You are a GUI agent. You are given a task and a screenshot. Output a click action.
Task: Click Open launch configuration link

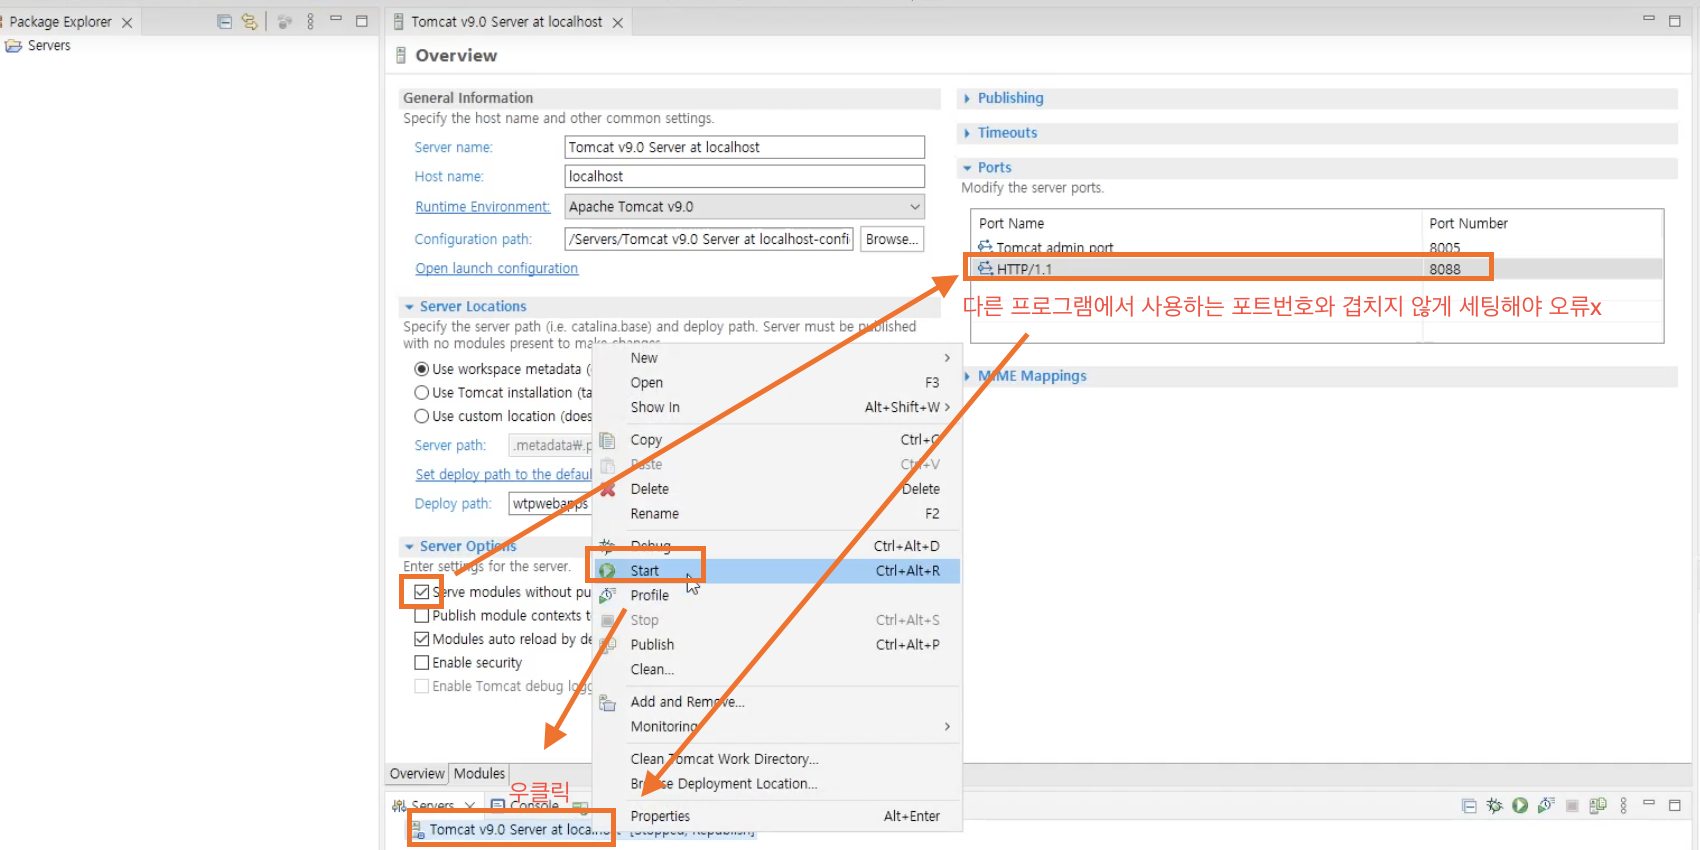click(x=496, y=269)
